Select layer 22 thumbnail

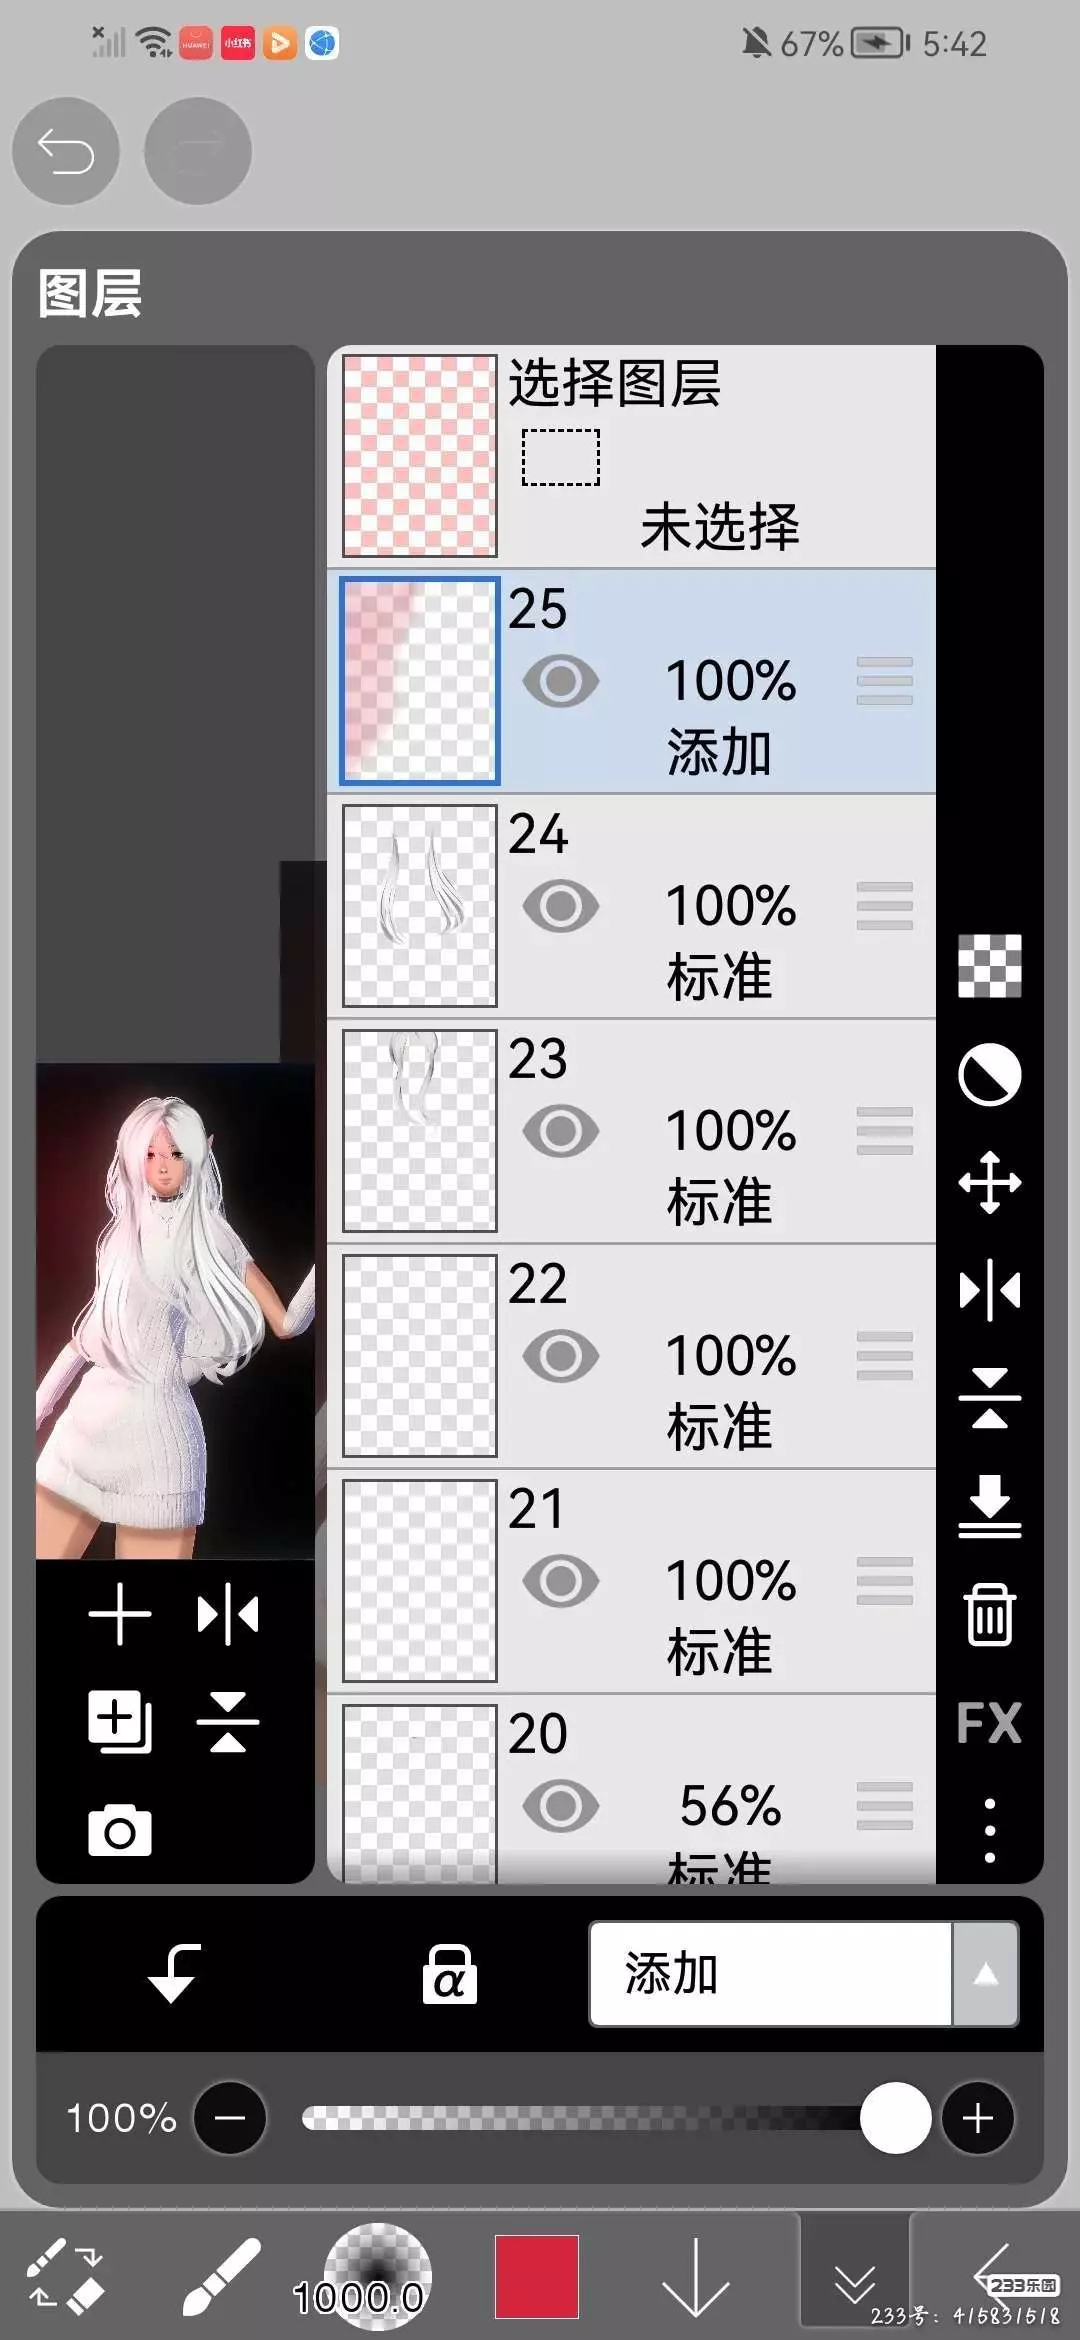420,1356
